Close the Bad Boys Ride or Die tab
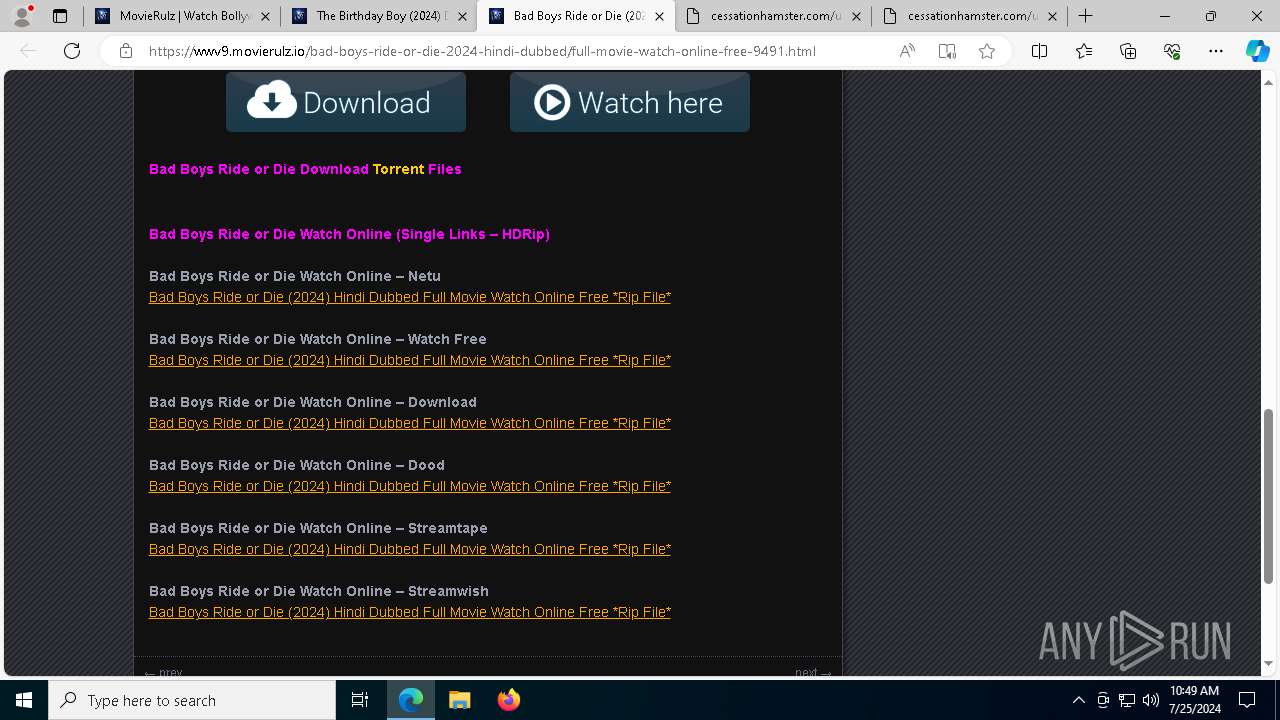Viewport: 1280px width, 720px height. point(659,16)
